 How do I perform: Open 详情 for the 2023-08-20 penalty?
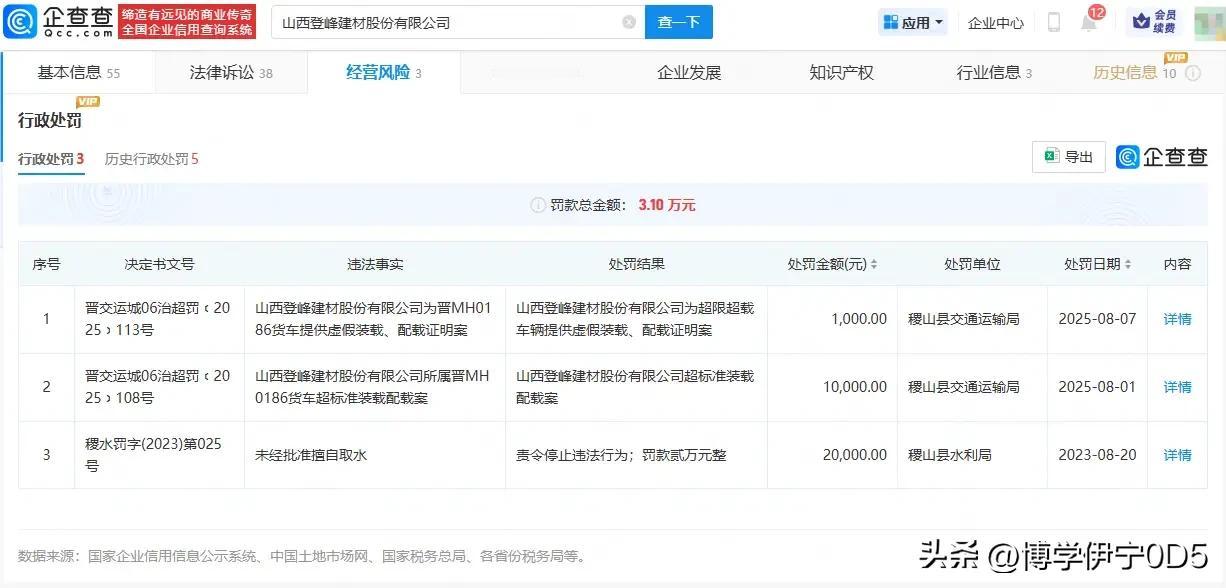pos(1177,455)
